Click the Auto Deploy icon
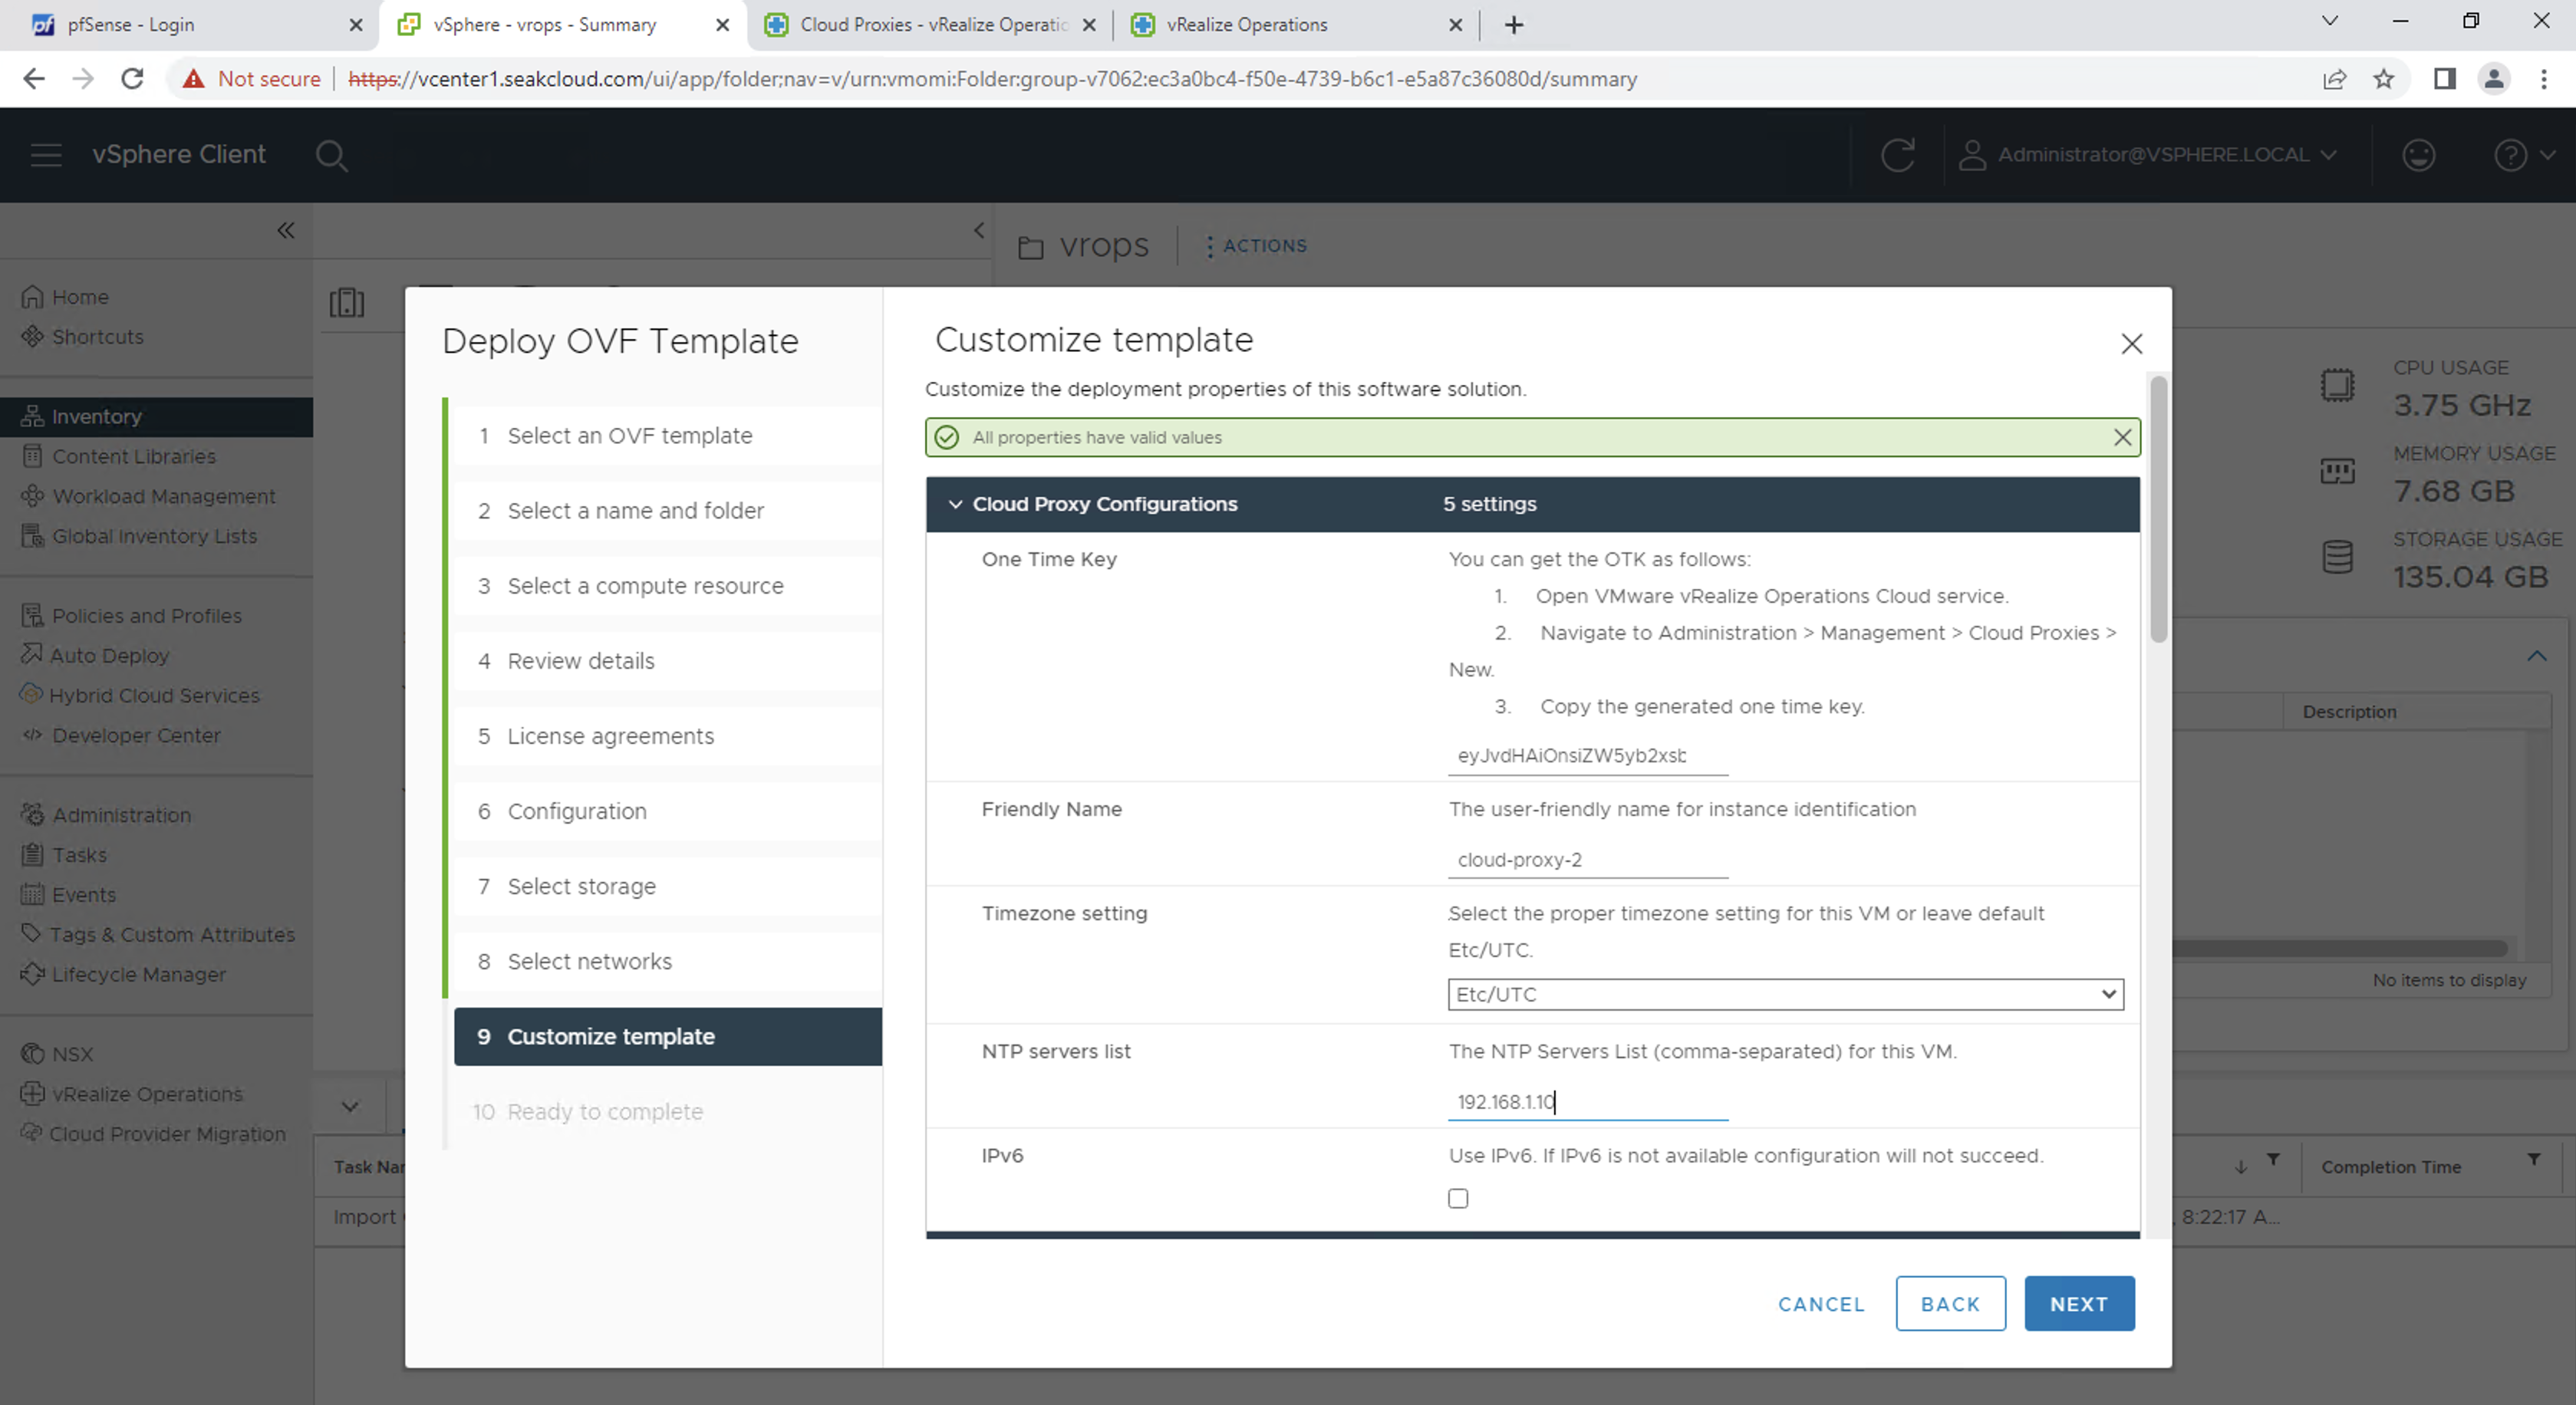This screenshot has height=1405, width=2576. (x=32, y=654)
